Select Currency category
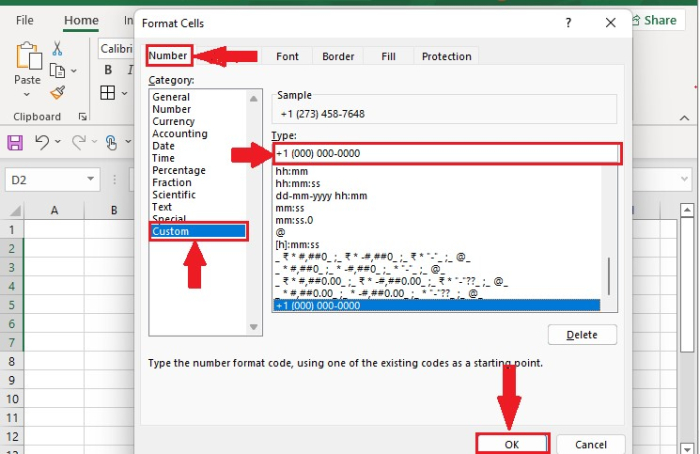Viewport: 700px width, 454px height. pos(173,121)
